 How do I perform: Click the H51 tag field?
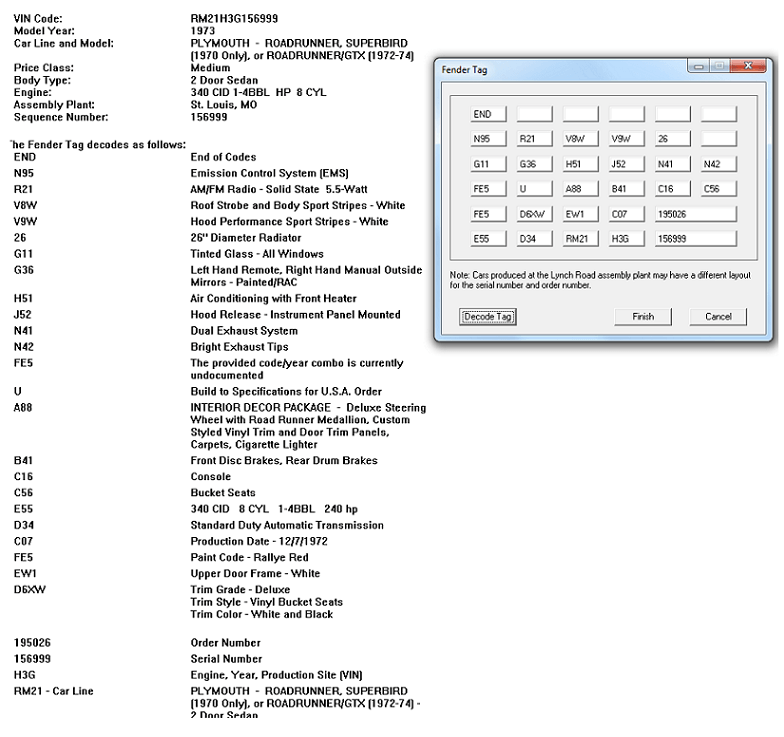[581, 164]
